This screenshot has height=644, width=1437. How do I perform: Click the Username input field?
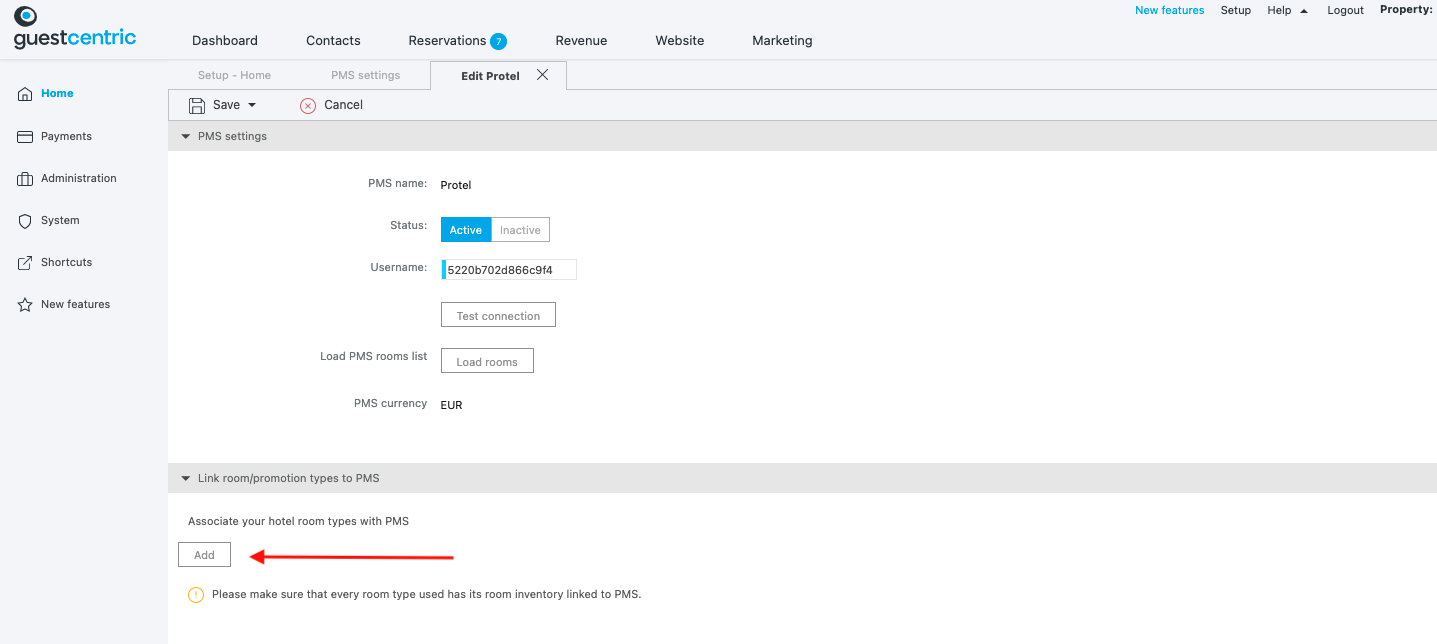click(509, 270)
